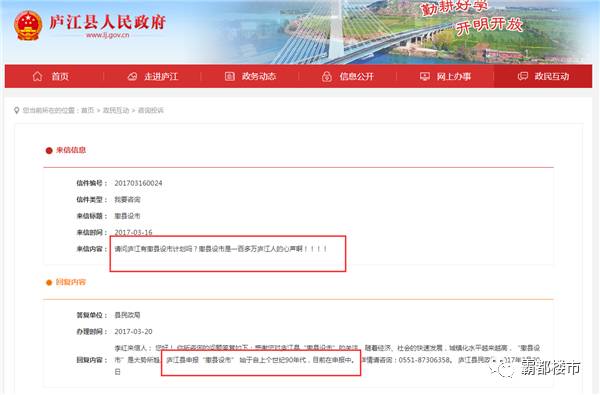600x395 pixels.
Task: Click the icon beside 走进庐江
Action: pyautogui.click(x=132, y=77)
